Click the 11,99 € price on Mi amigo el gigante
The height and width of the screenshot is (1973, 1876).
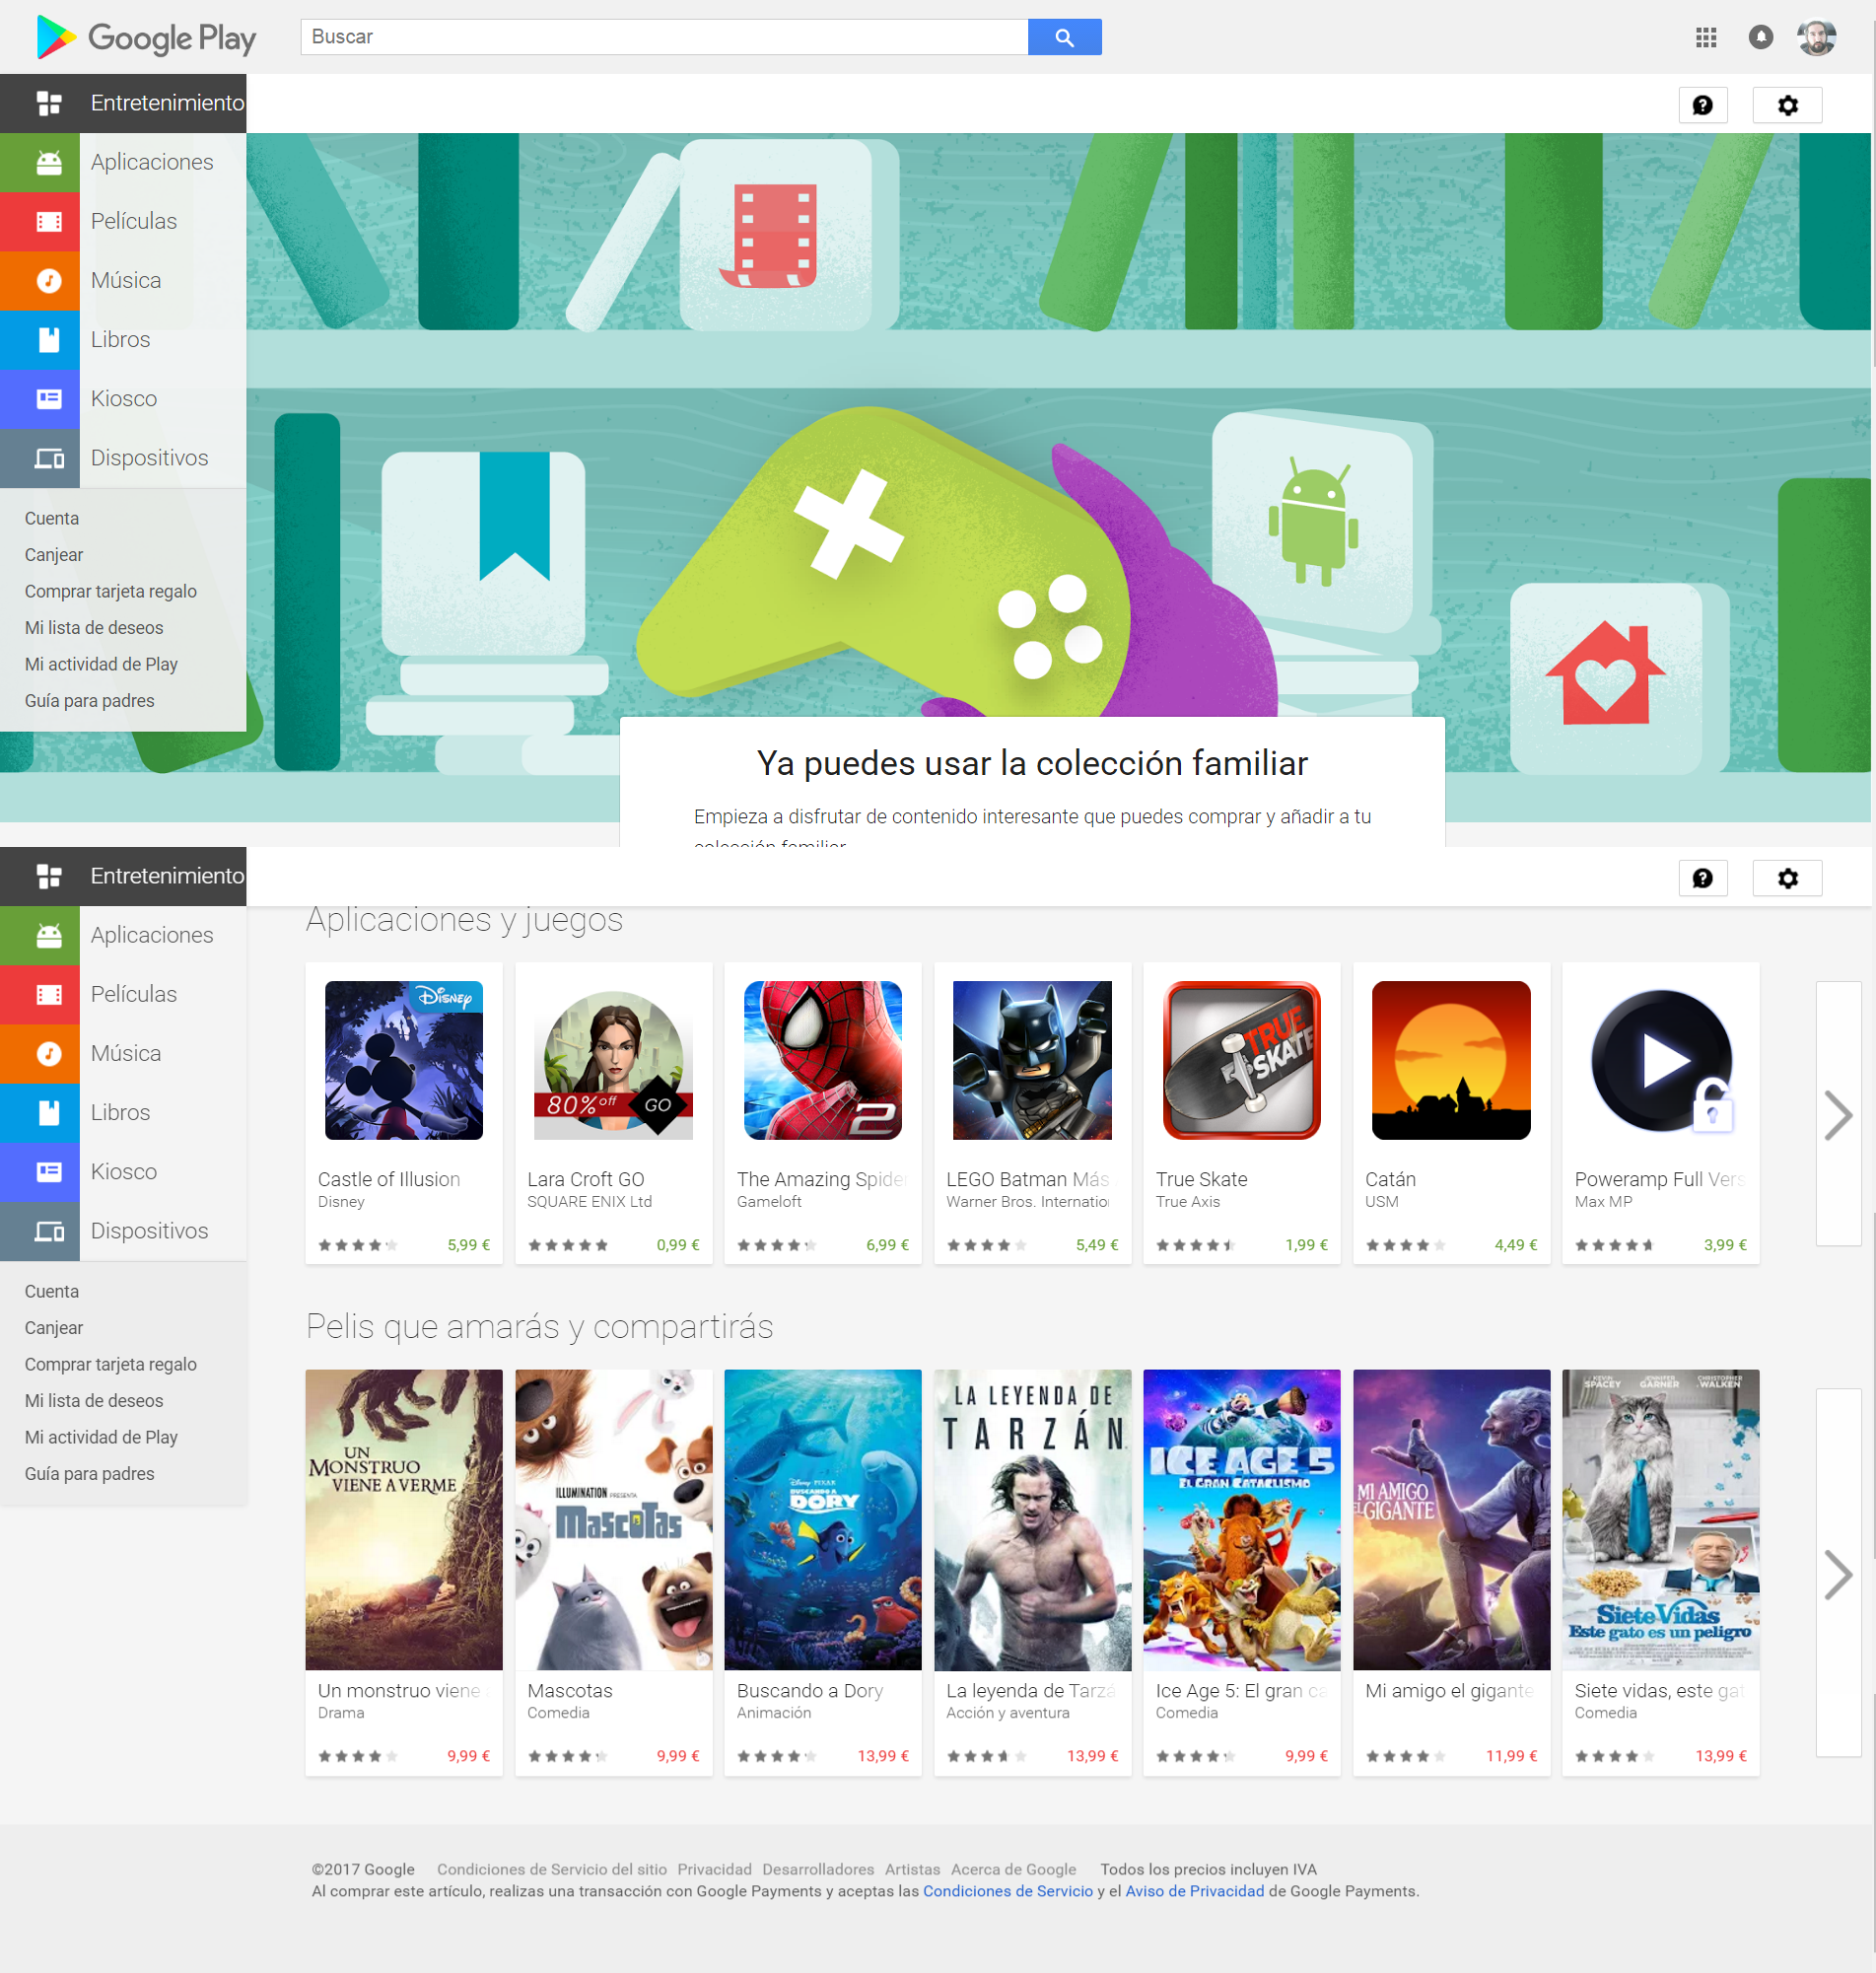(1512, 1756)
